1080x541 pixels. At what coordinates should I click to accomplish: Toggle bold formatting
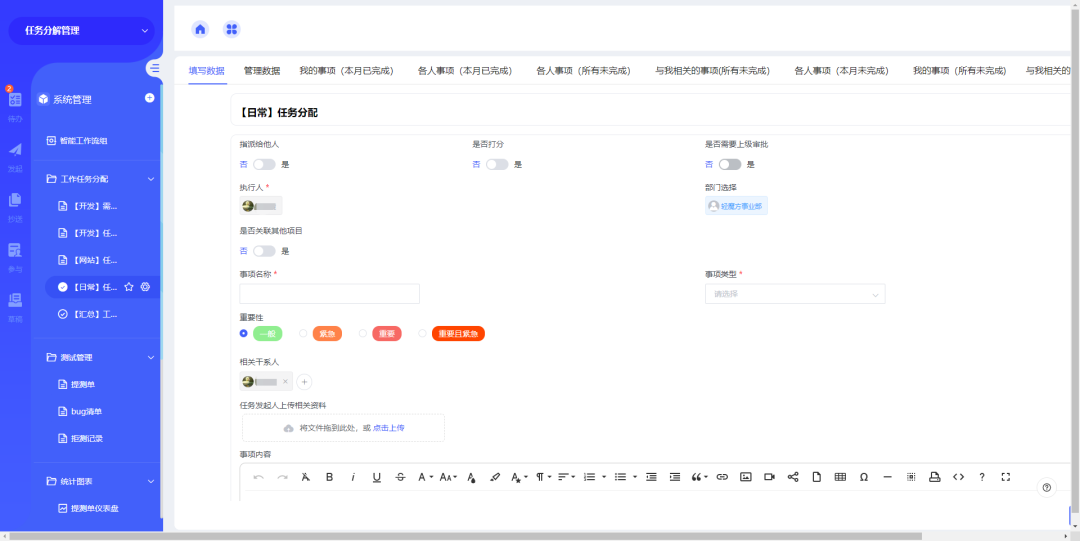pyautogui.click(x=329, y=477)
